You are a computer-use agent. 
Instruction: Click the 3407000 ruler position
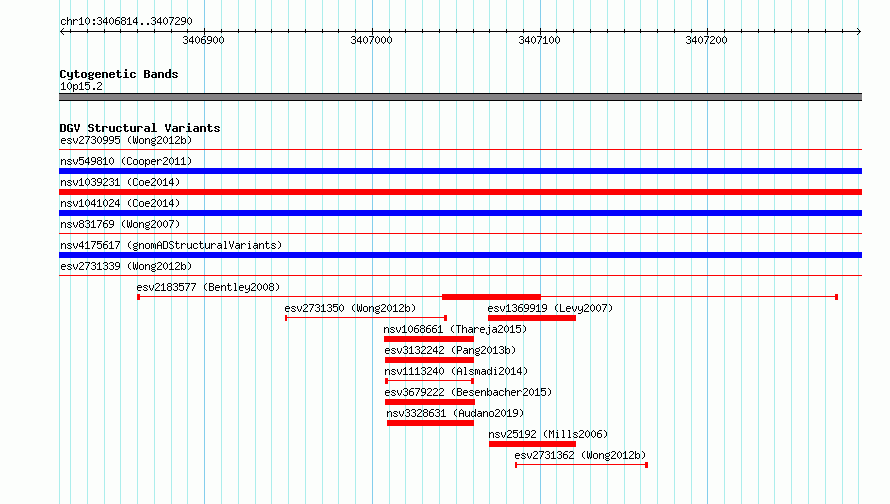click(x=371, y=40)
